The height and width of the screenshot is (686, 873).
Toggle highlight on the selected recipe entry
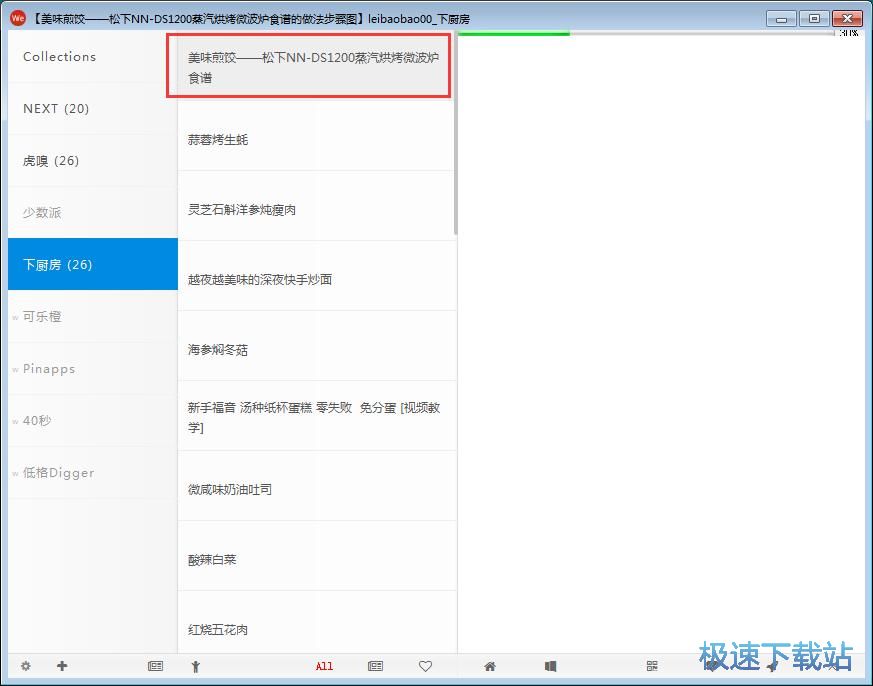(309, 66)
